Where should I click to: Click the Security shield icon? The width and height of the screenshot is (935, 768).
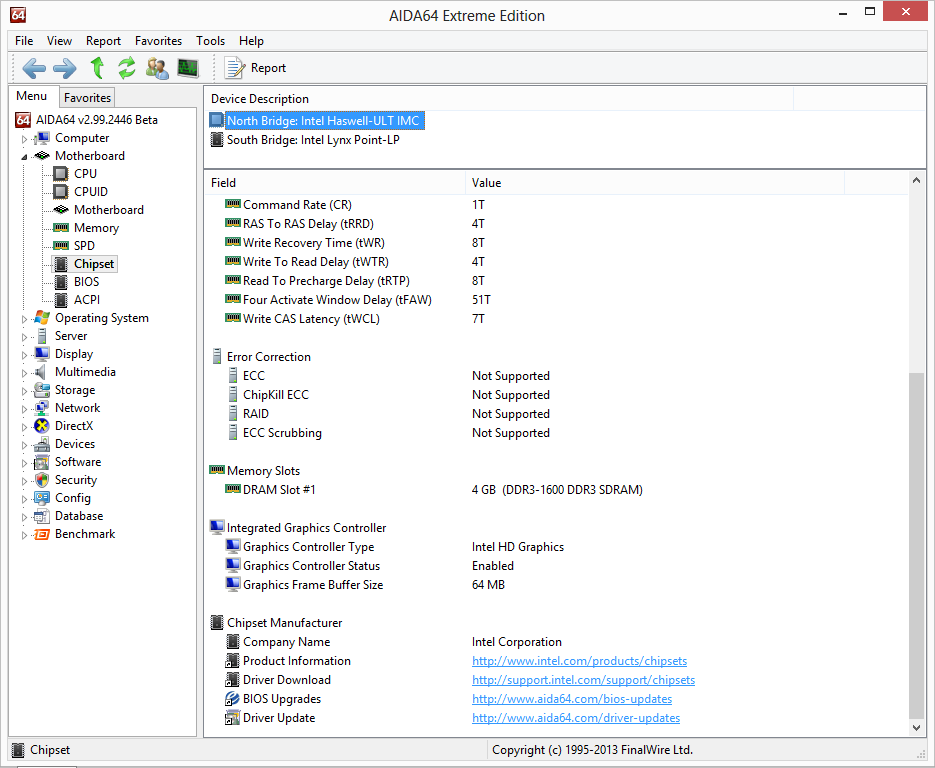pos(42,480)
